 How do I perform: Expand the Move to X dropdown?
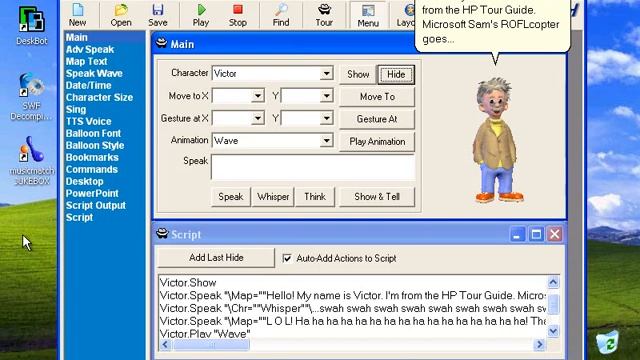[x=258, y=96]
